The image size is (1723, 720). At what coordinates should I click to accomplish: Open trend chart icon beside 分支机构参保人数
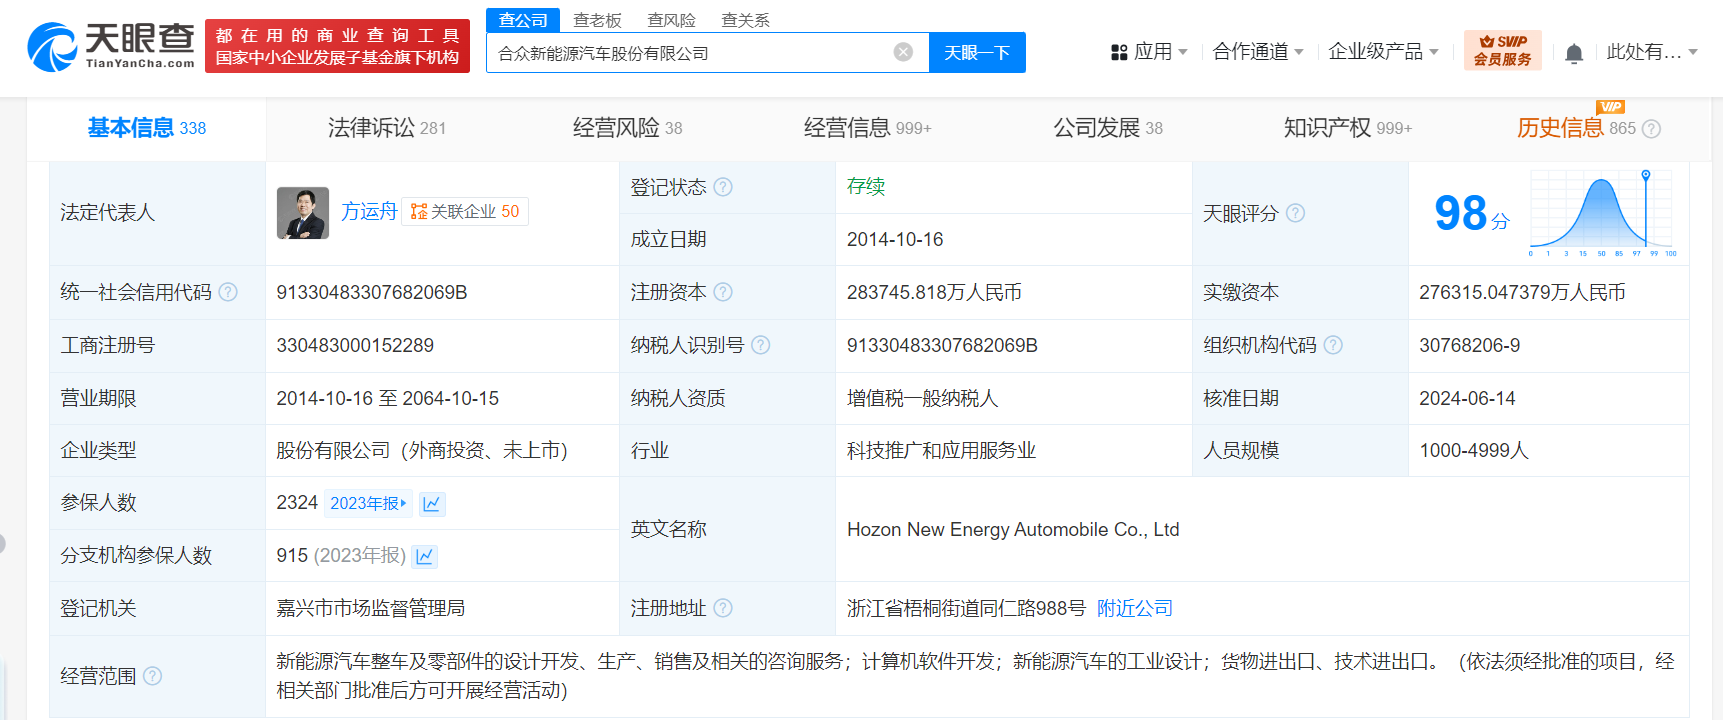click(x=425, y=557)
